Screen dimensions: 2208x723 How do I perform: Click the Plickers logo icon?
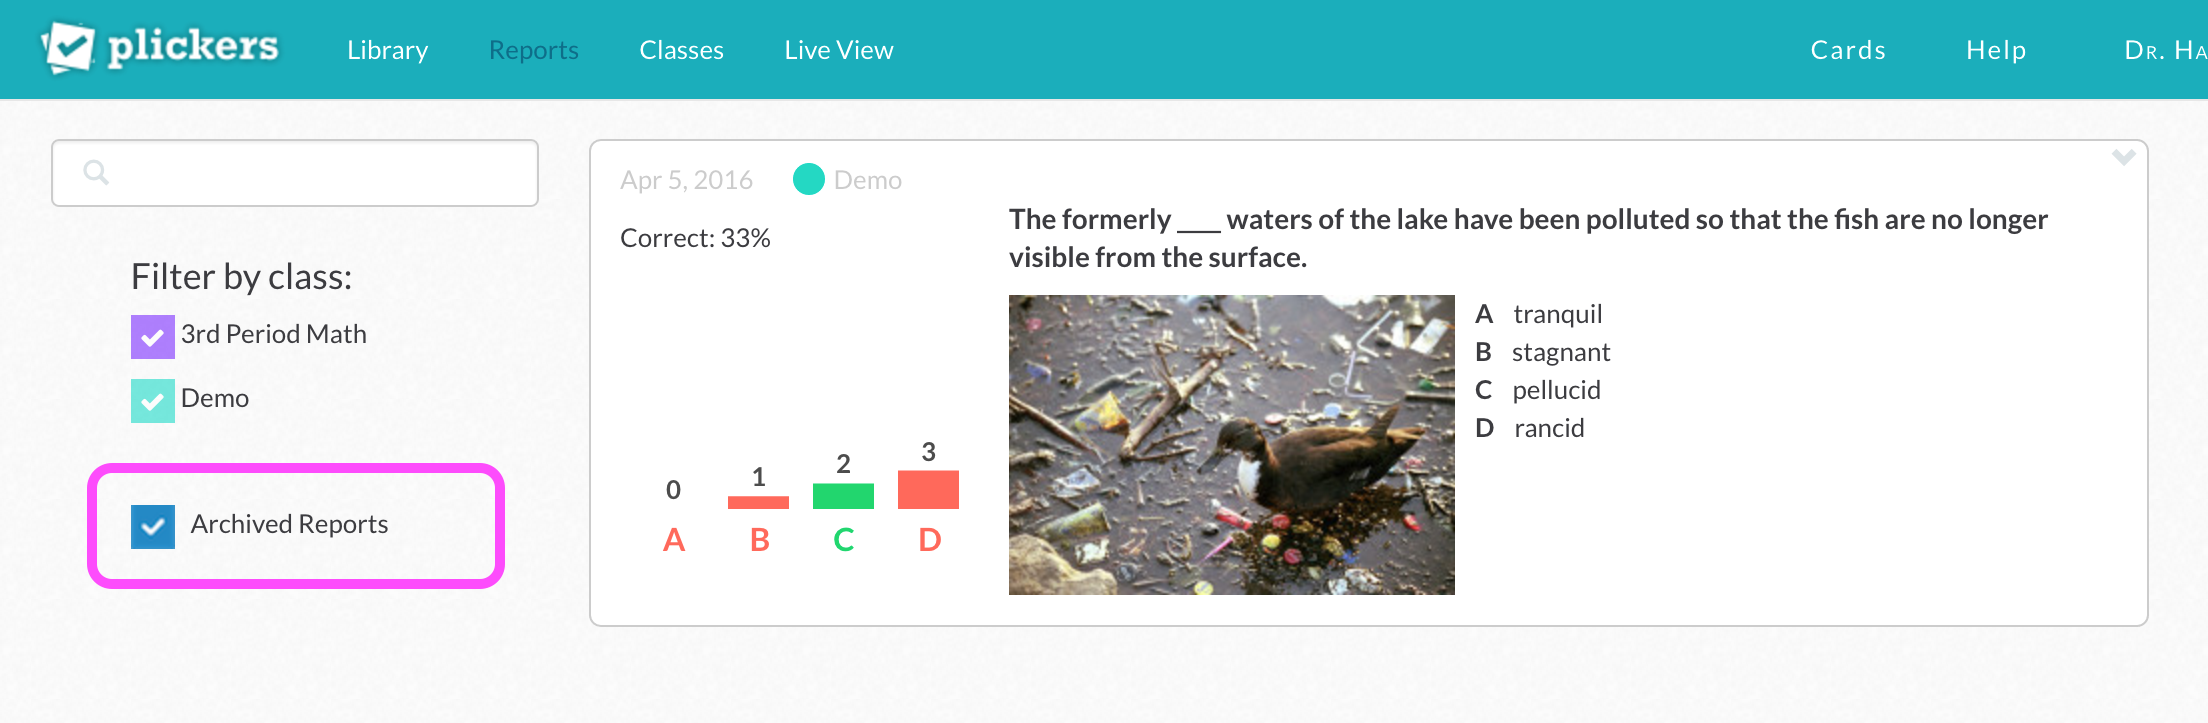click(68, 47)
